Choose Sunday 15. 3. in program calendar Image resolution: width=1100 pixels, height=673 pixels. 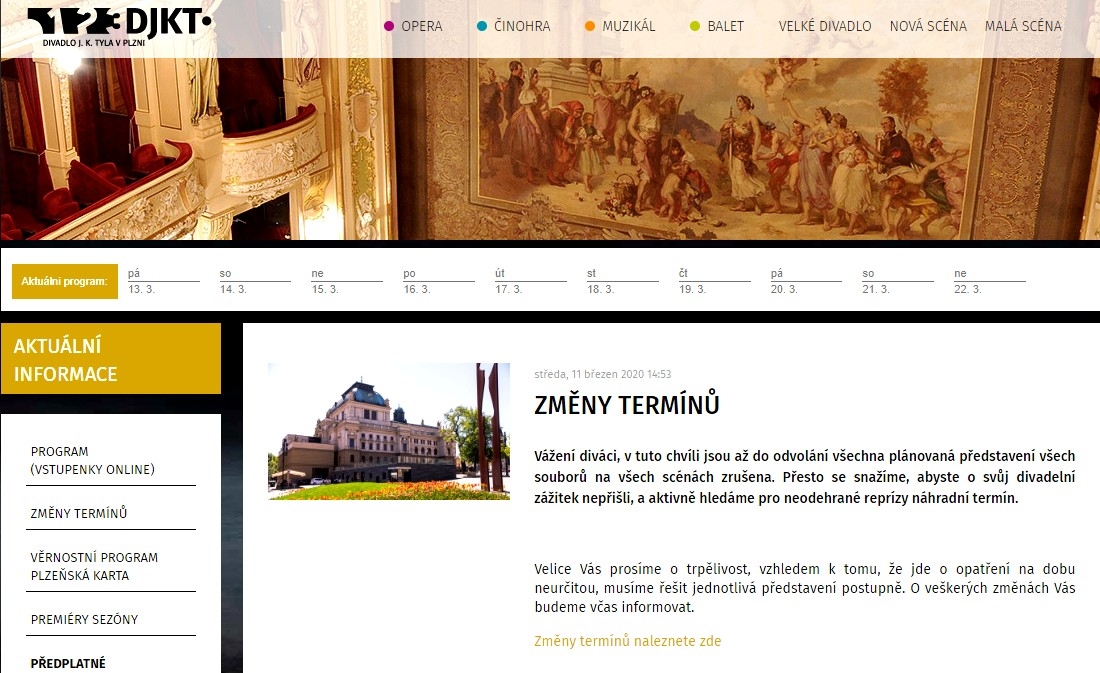click(x=347, y=281)
